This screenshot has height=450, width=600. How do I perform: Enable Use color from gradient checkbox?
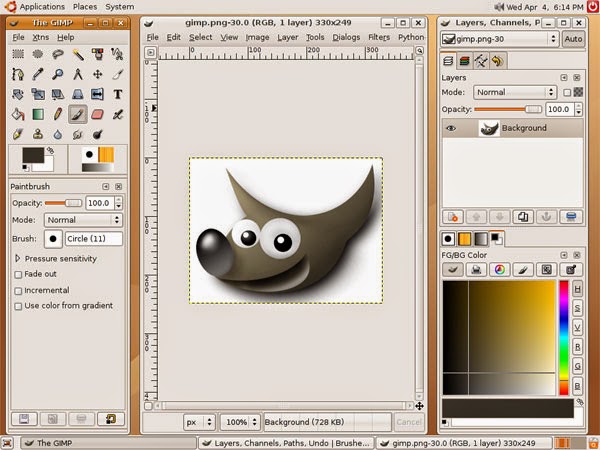point(18,306)
